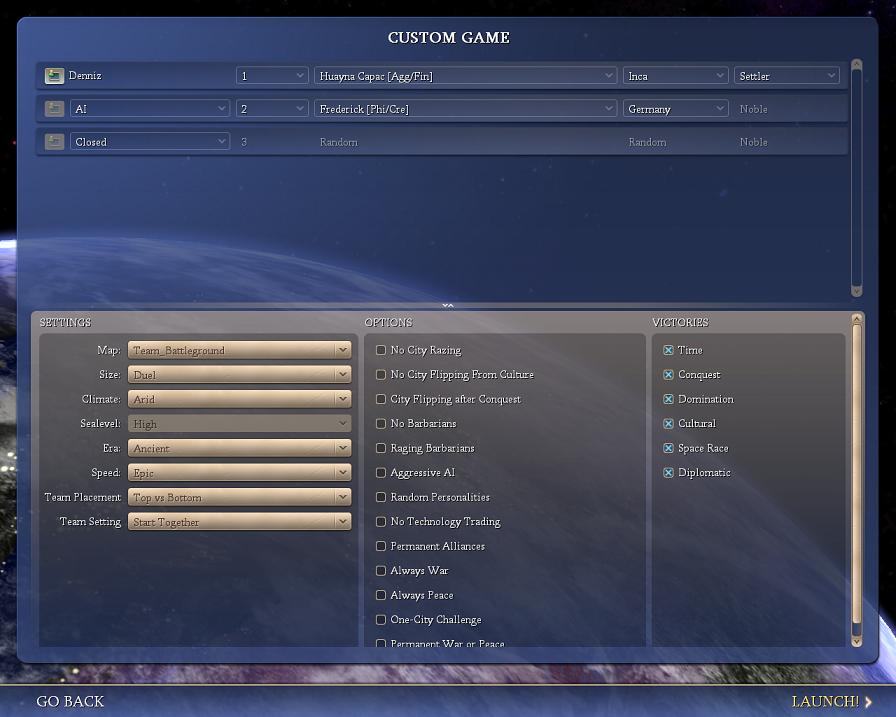Toggle City Flipping after Conquest

pyautogui.click(x=381, y=399)
